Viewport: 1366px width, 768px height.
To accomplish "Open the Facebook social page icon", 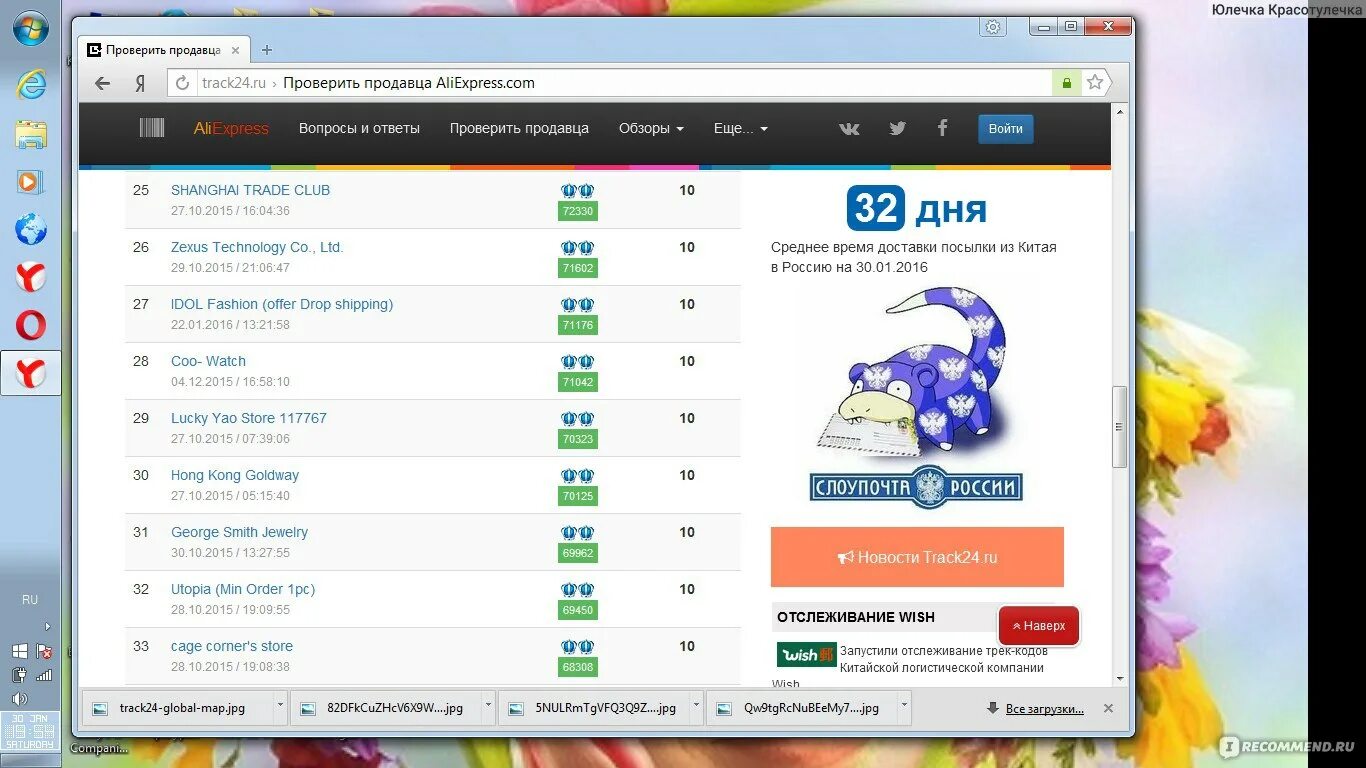I will tap(942, 128).
